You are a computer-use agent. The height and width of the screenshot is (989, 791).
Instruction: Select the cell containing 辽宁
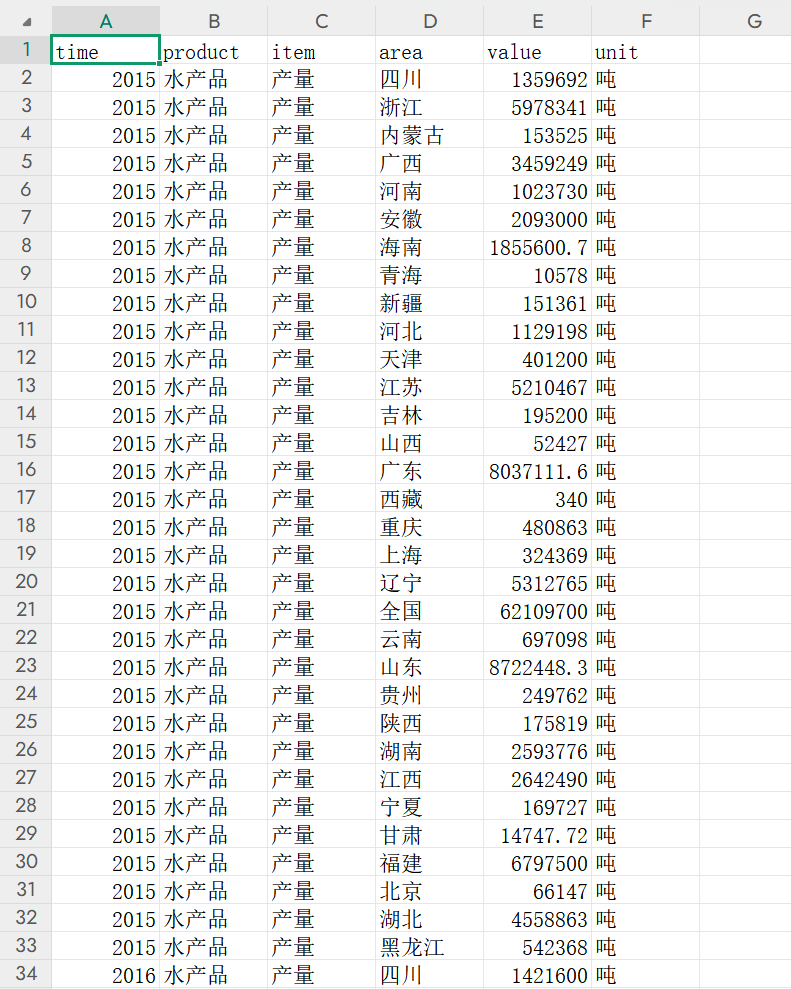click(x=430, y=582)
